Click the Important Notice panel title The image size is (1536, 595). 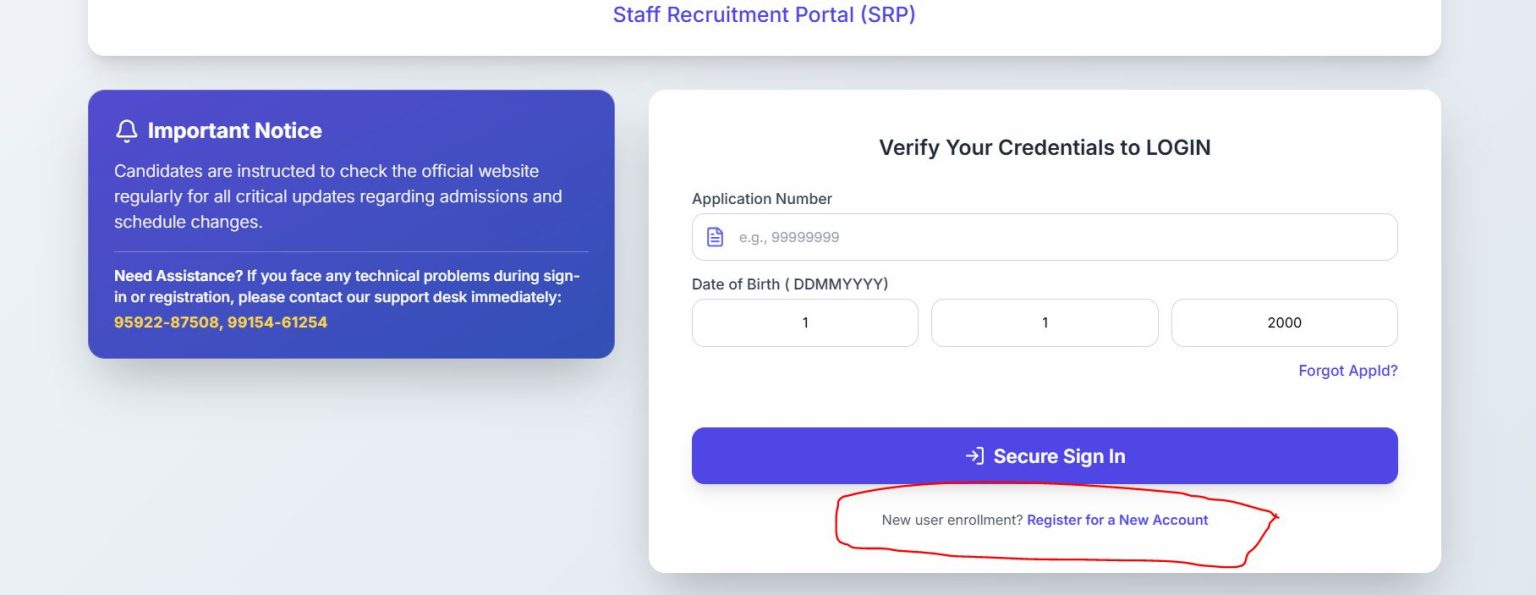click(233, 130)
